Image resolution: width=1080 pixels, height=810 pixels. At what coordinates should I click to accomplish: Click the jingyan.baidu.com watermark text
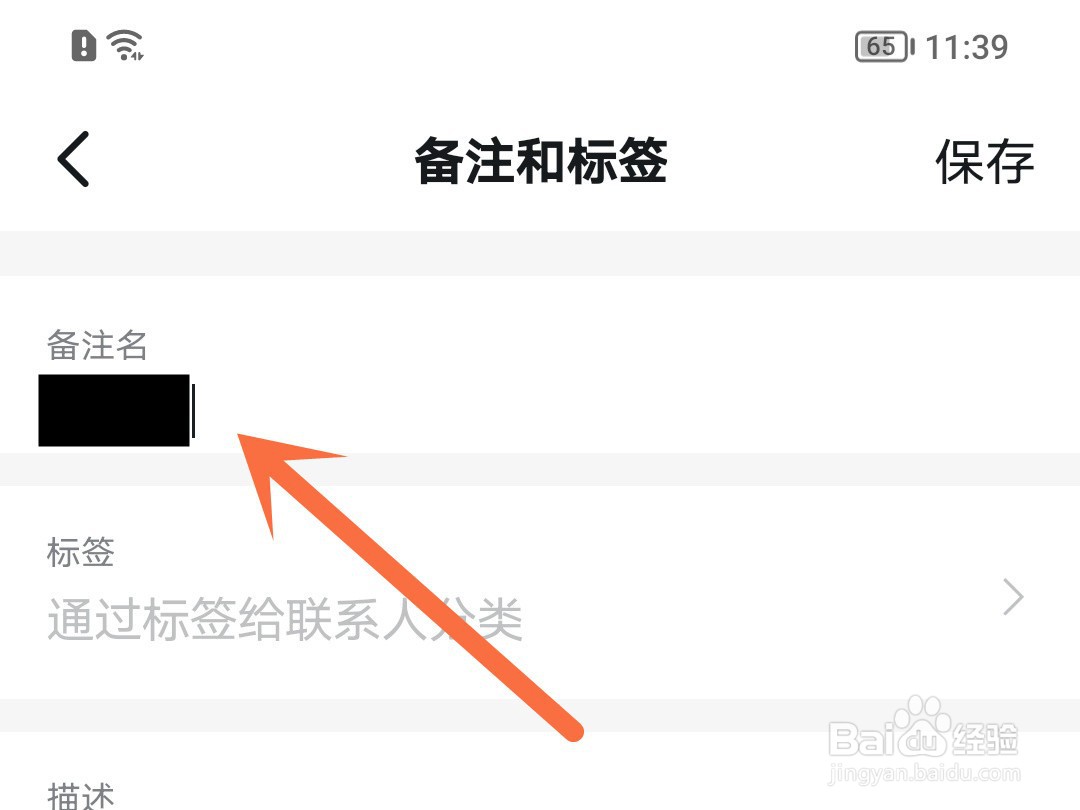tap(924, 773)
